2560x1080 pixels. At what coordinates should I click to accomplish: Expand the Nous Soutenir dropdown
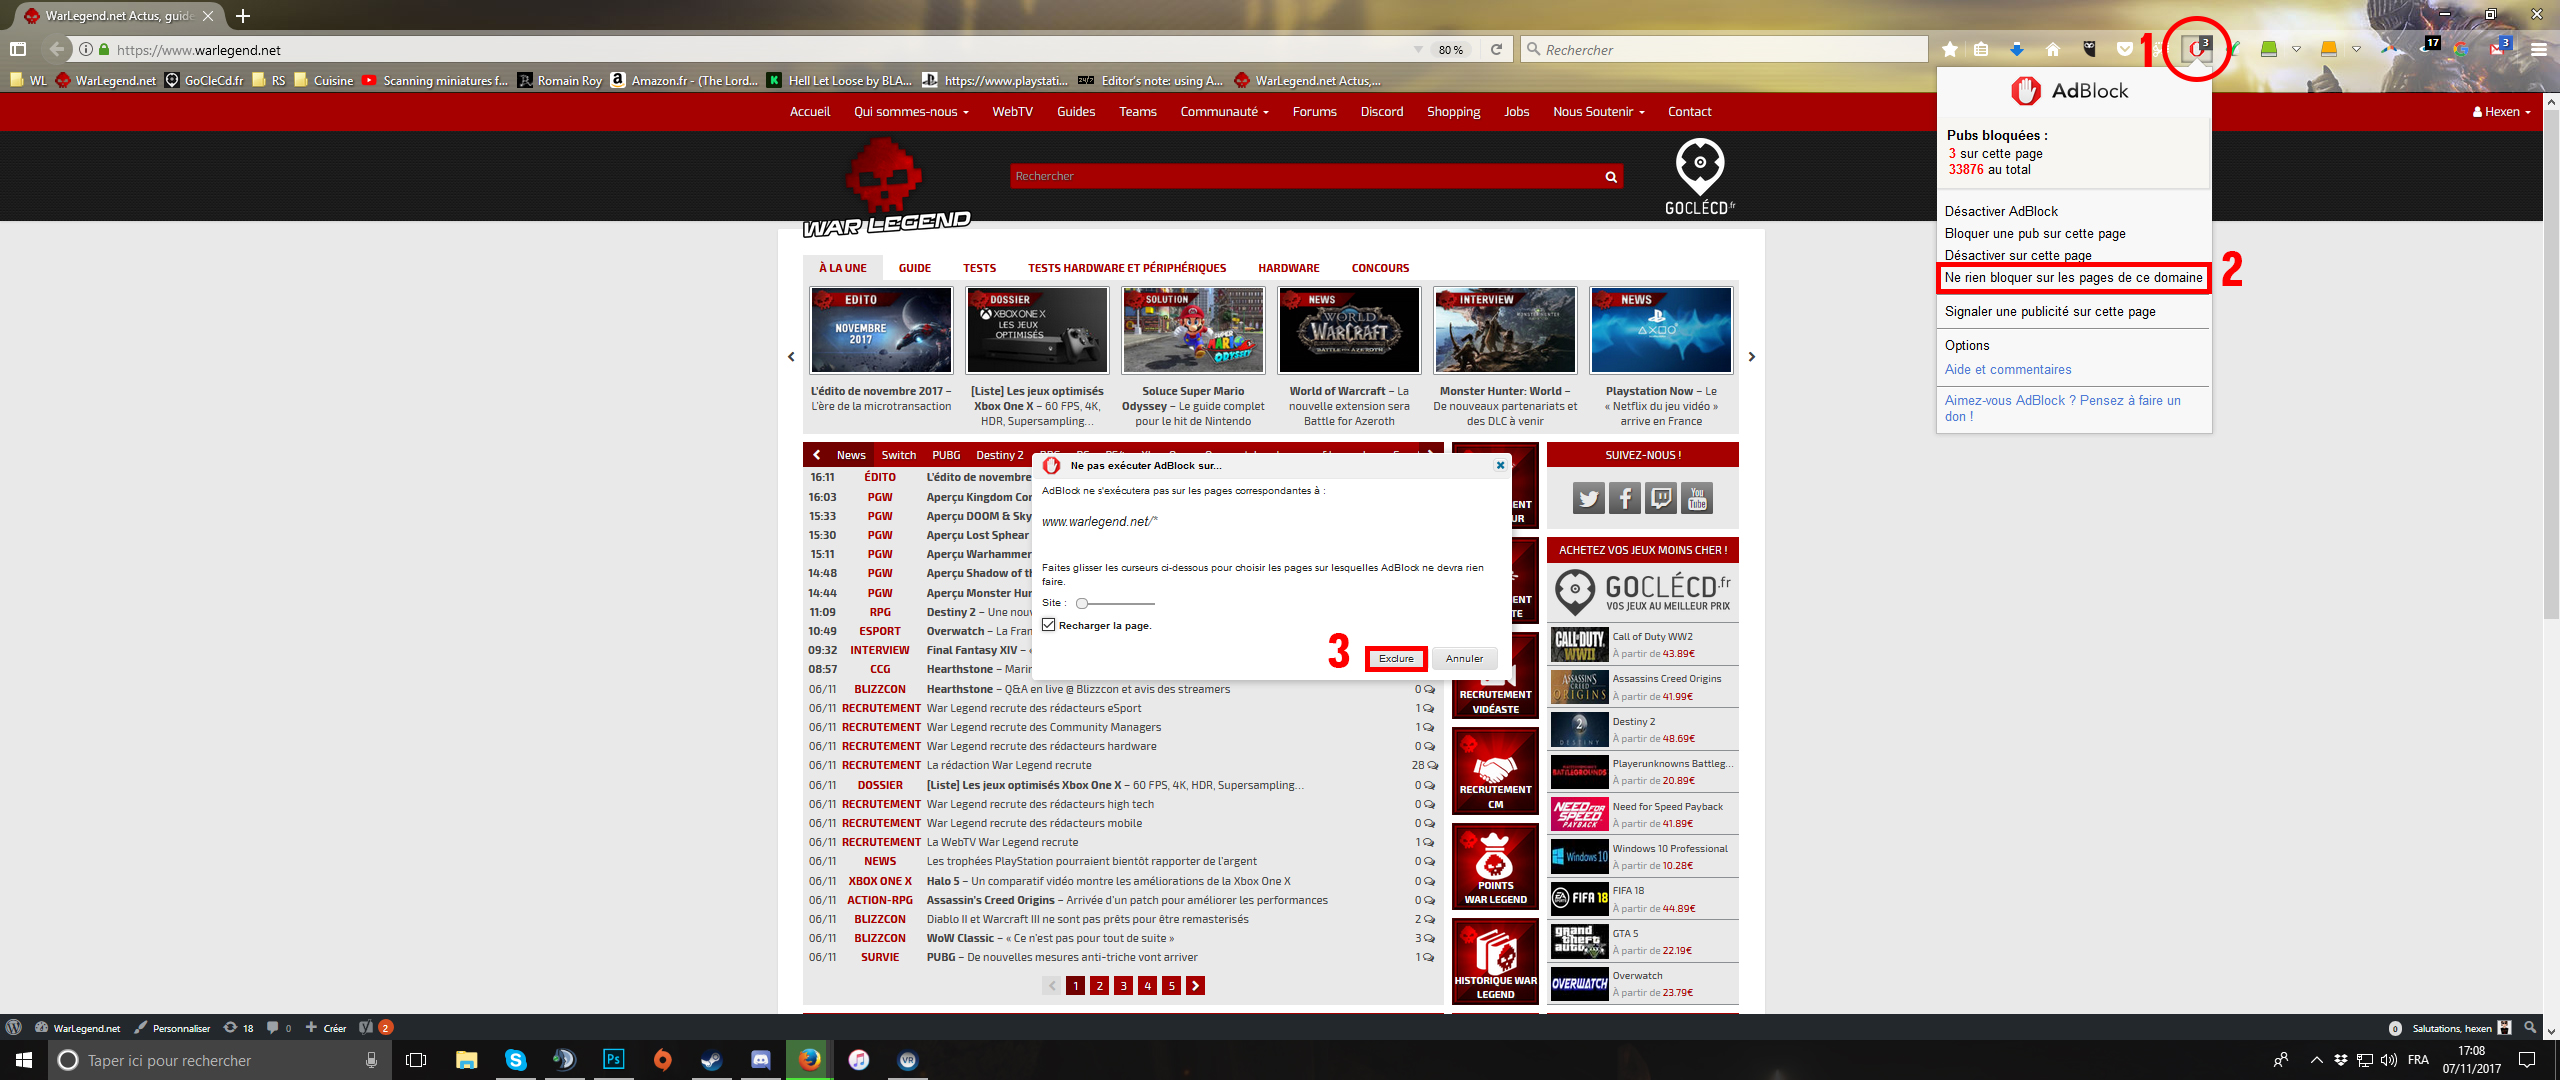(1598, 112)
